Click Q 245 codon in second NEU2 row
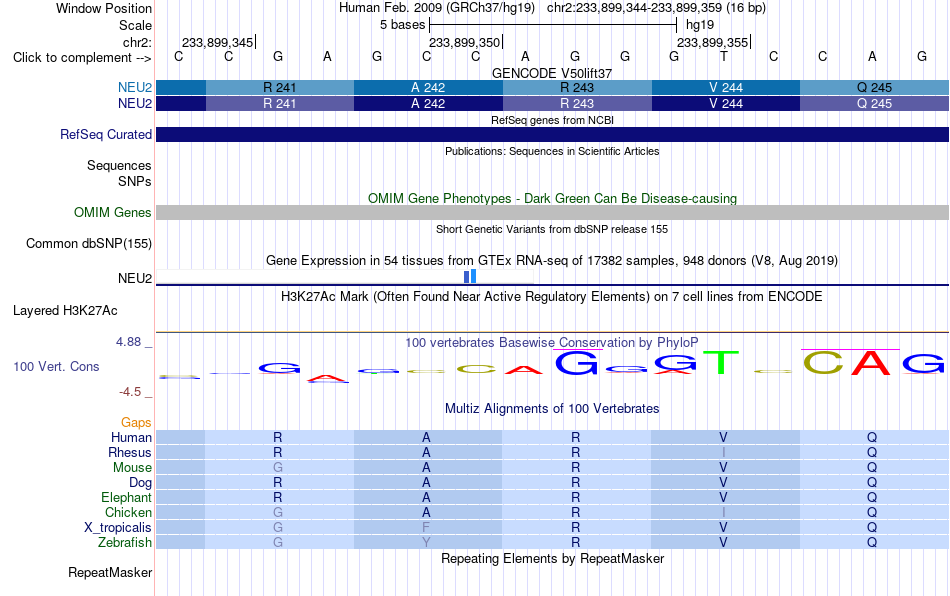This screenshot has width=950, height=596. tap(874, 104)
